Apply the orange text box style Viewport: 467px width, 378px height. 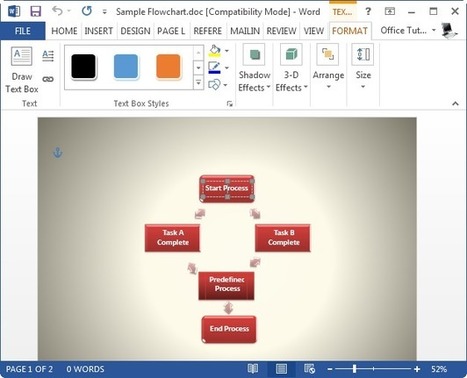click(168, 67)
